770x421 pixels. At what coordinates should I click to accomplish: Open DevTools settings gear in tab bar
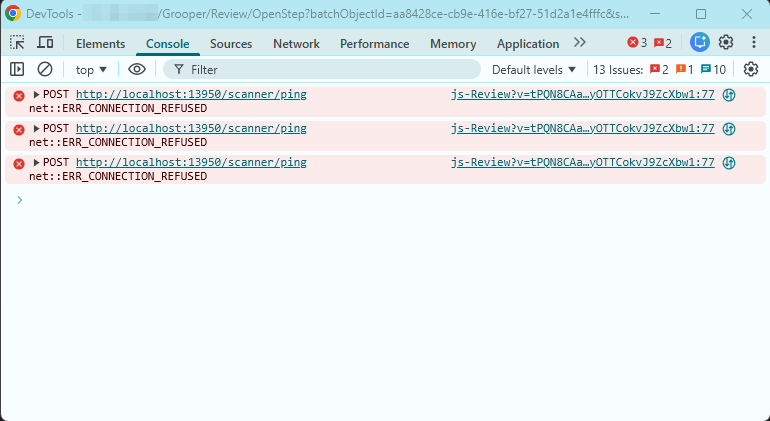coord(726,43)
